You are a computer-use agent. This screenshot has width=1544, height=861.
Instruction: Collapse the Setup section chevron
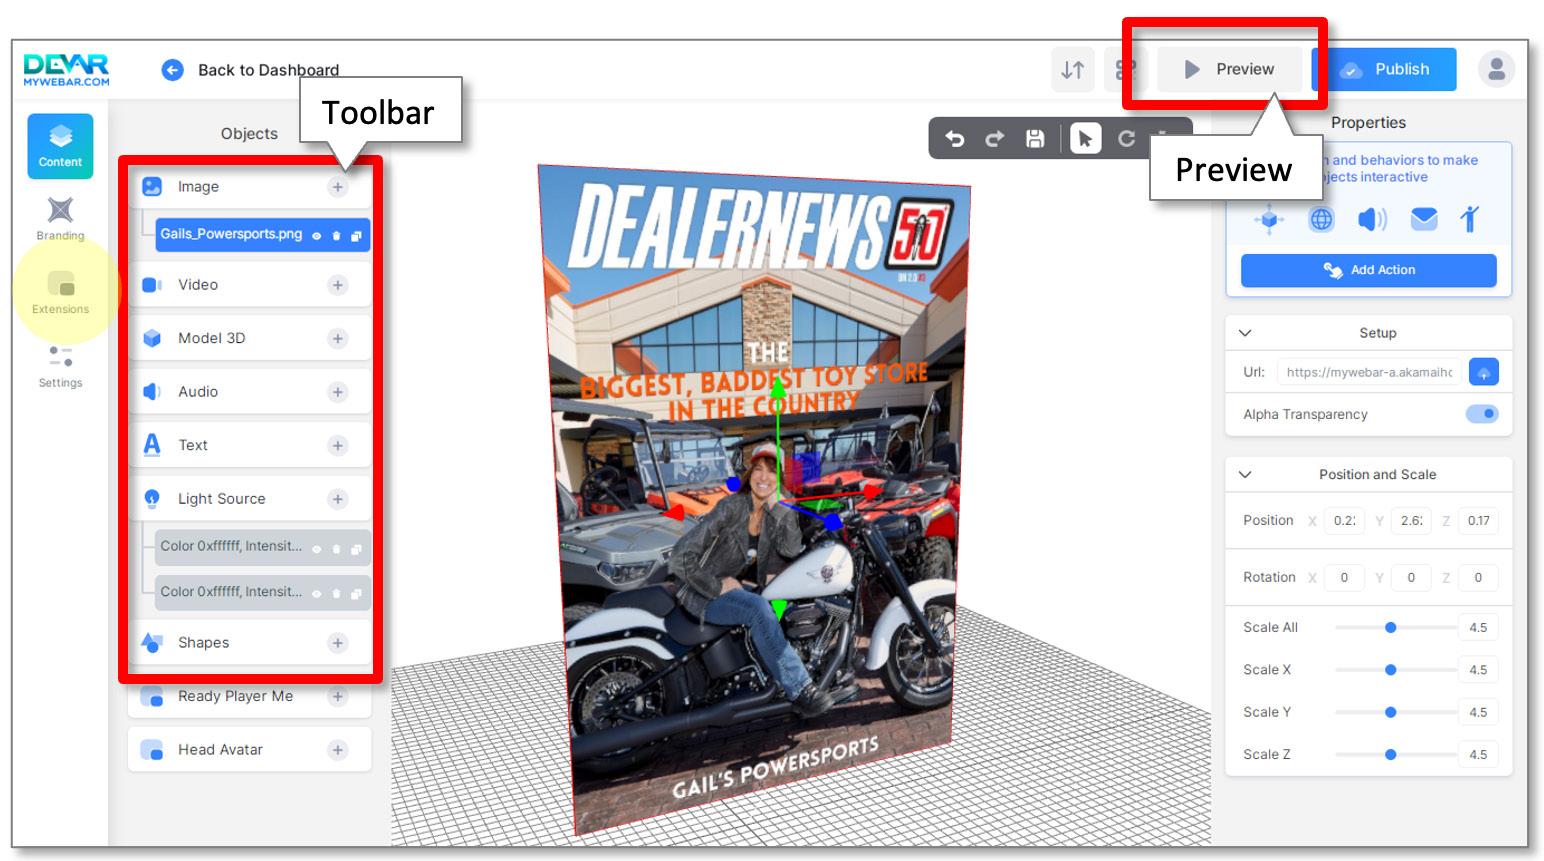tap(1245, 333)
